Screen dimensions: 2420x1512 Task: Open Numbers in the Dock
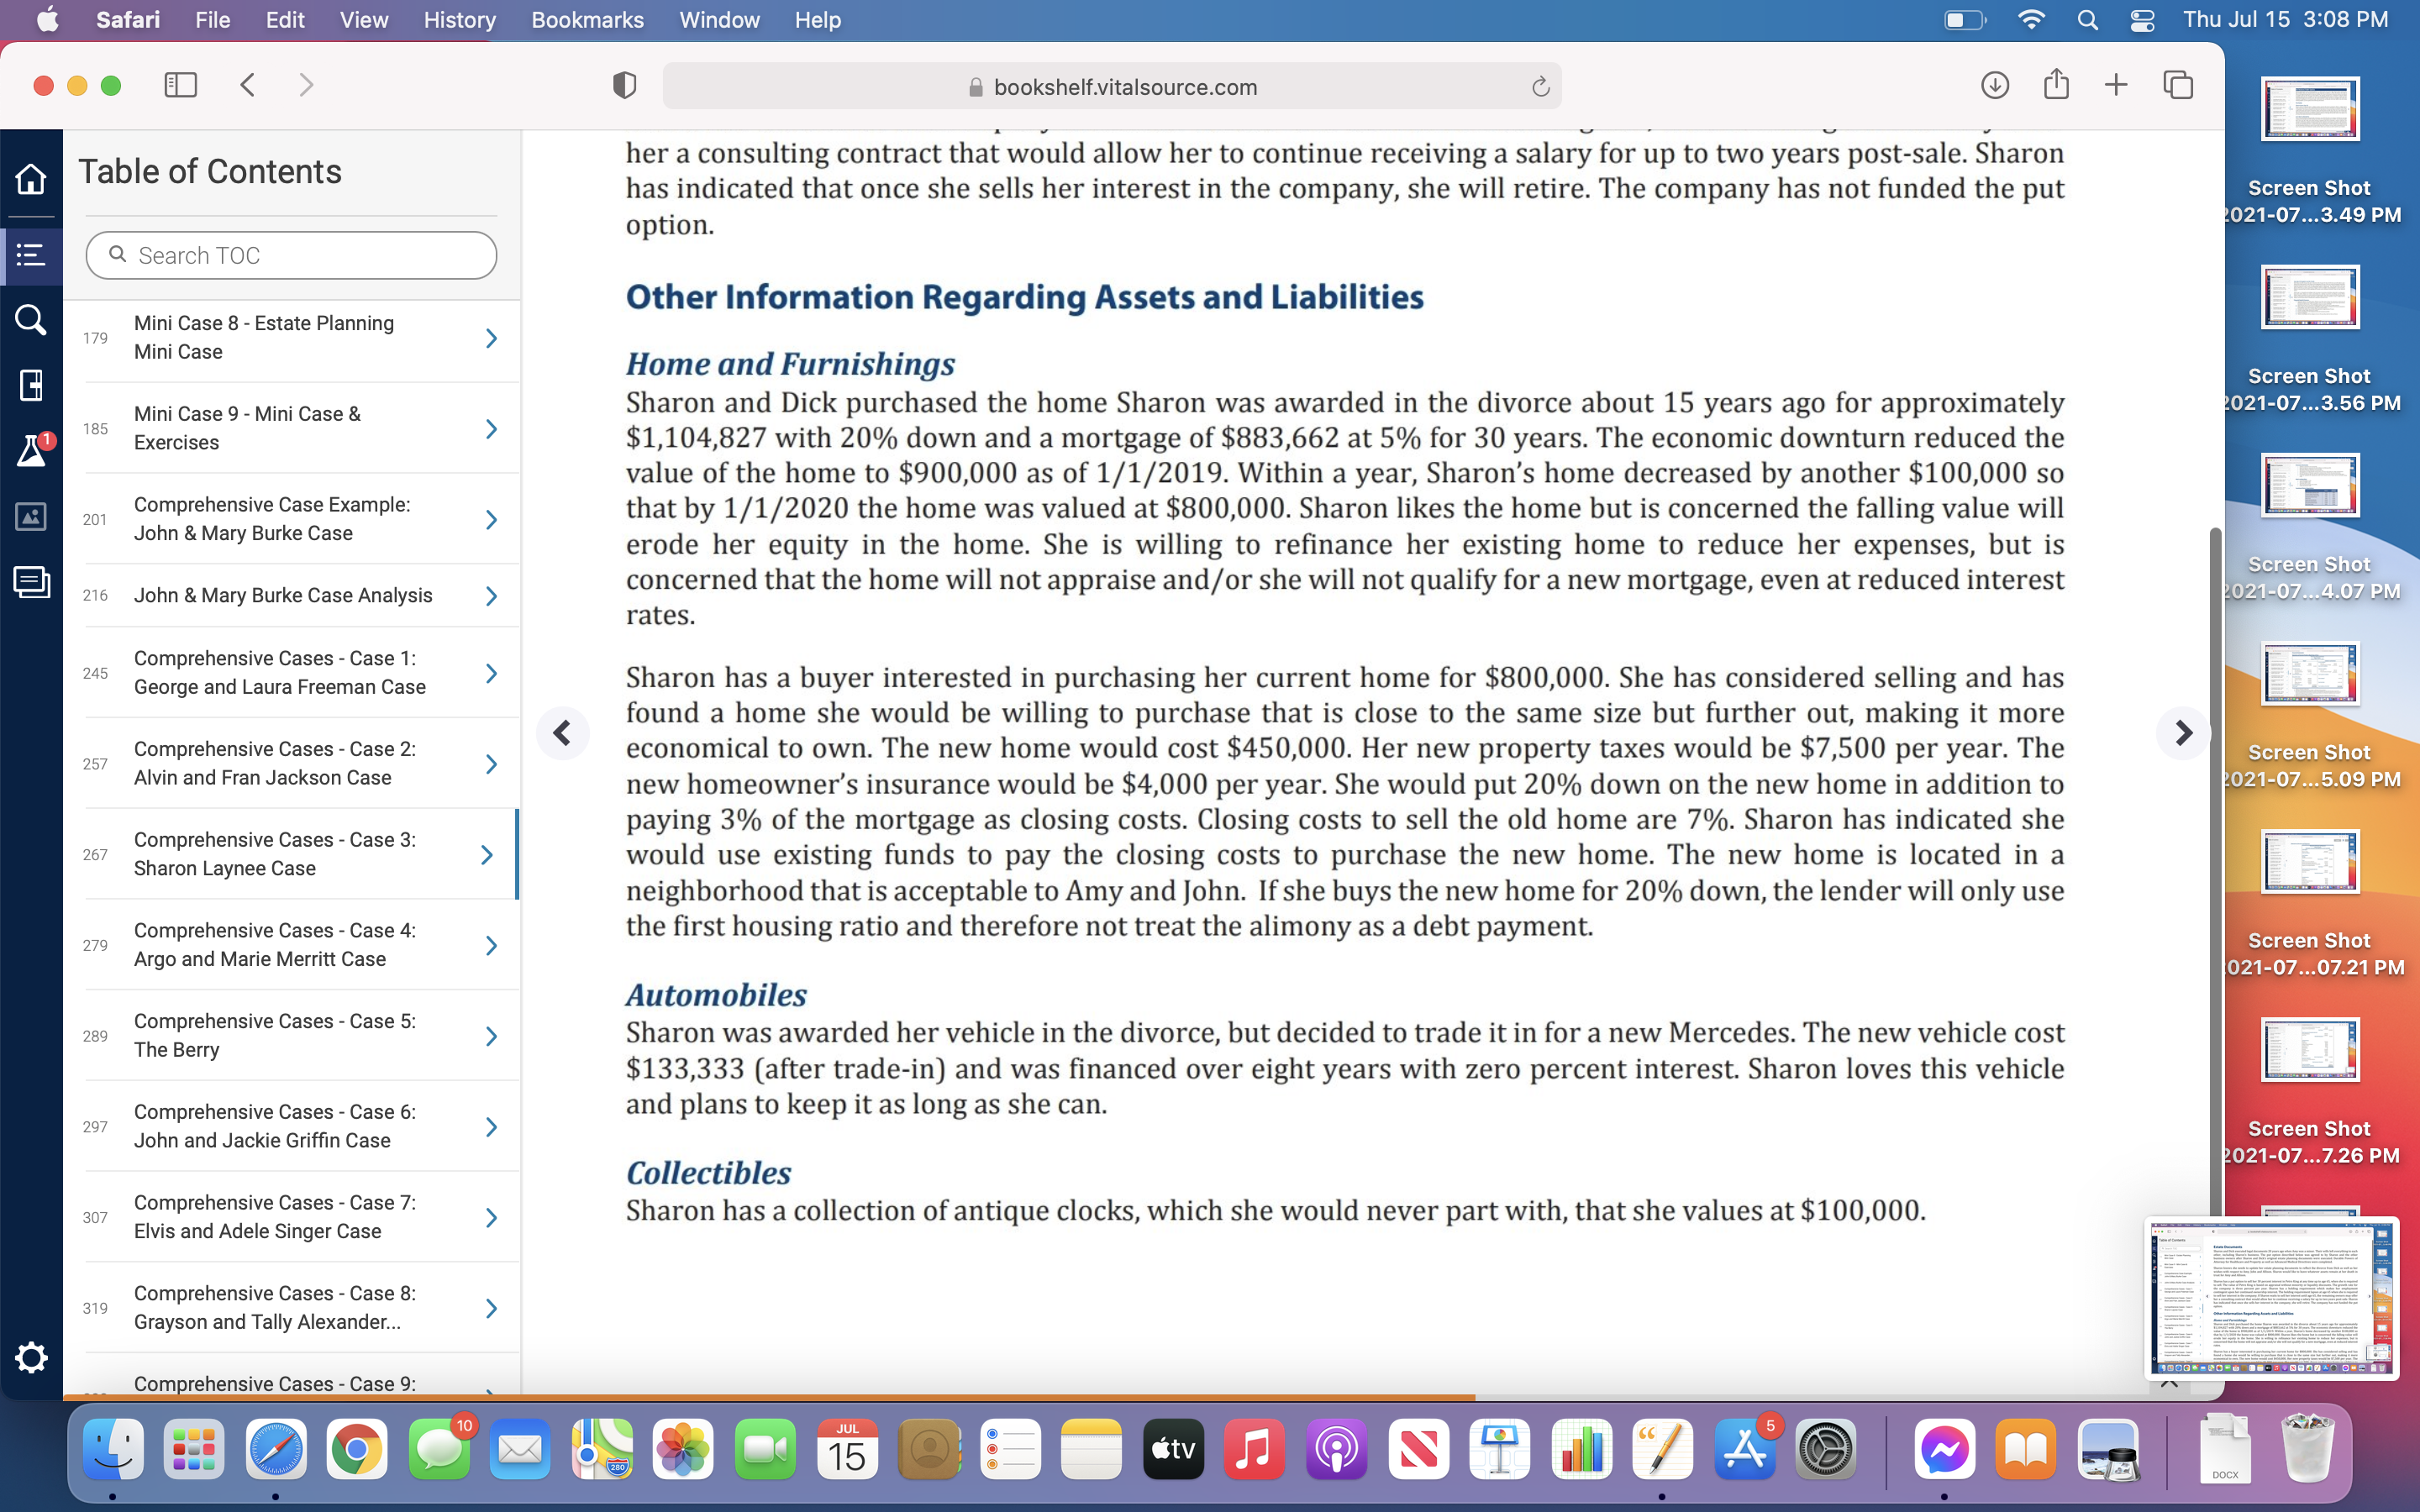1581,1449
